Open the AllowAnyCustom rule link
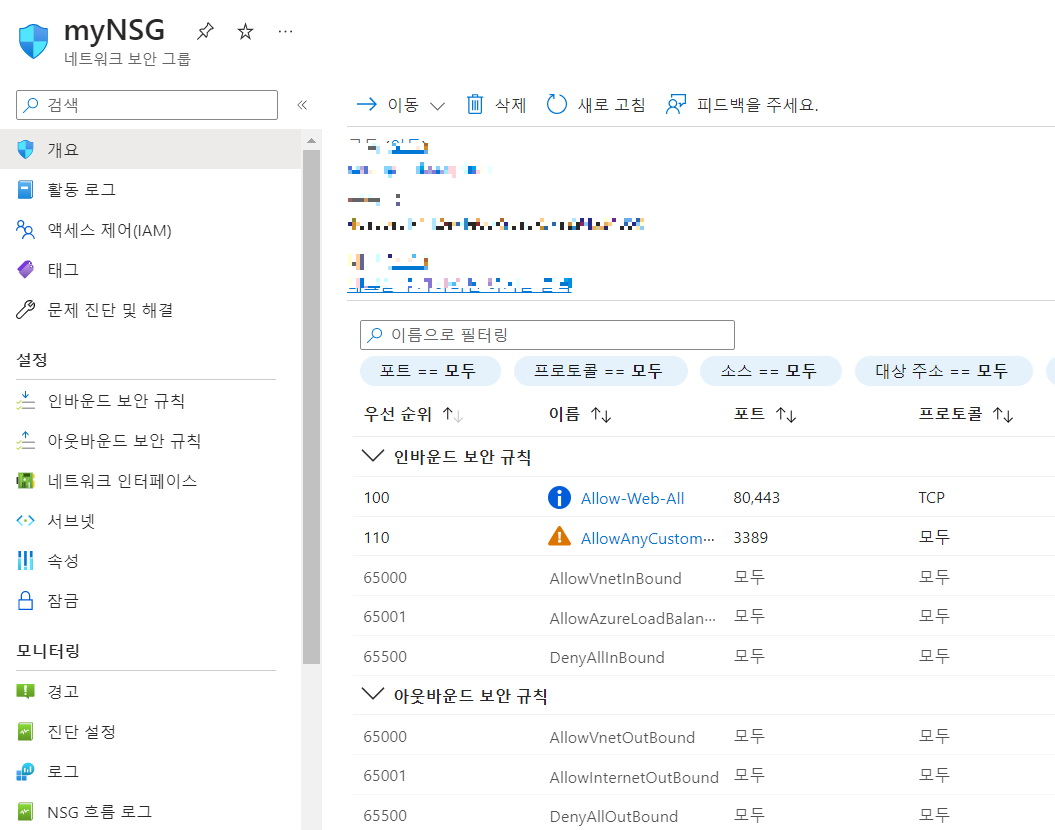The height and width of the screenshot is (830, 1055). pos(647,539)
